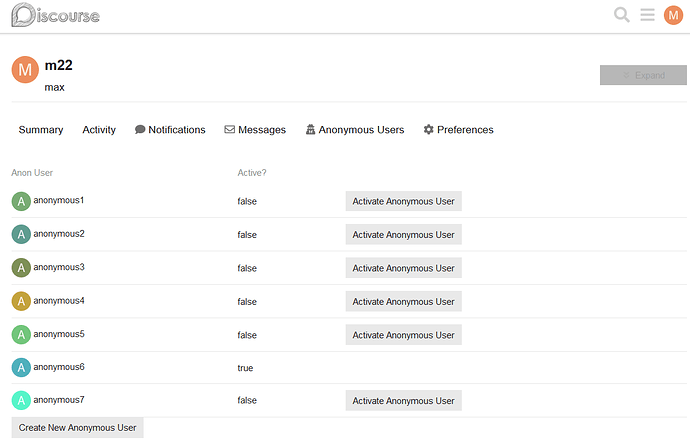
Task: Click the 'false' status for anonymous4
Action: (247, 302)
